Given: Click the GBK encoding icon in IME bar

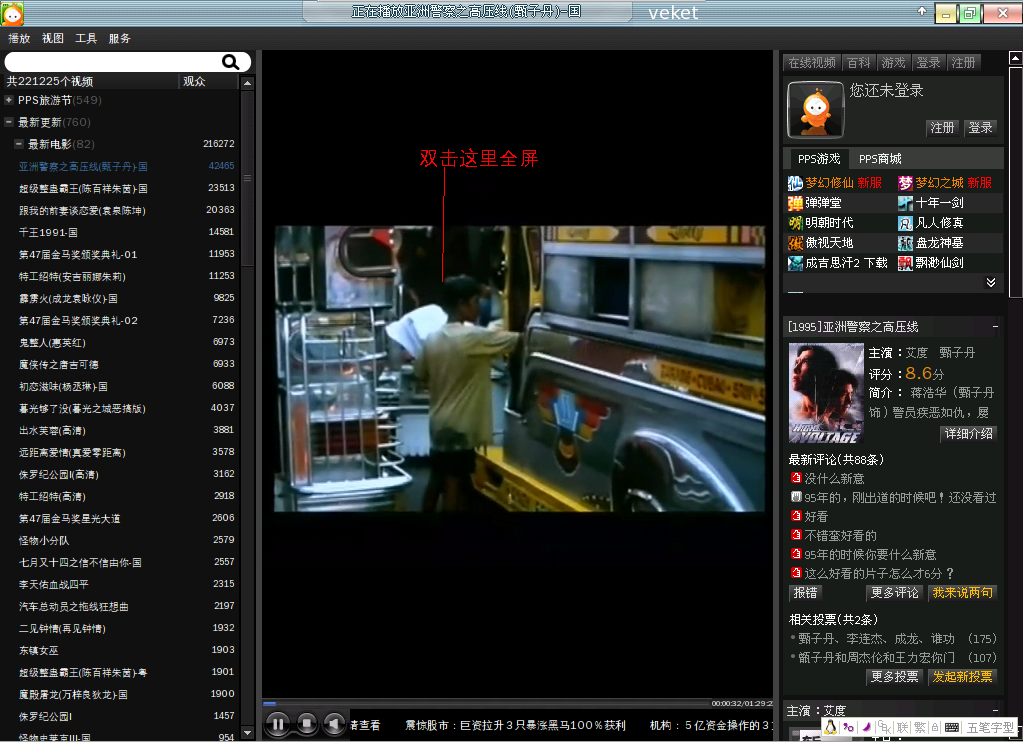Looking at the screenshot, I should 884,727.
